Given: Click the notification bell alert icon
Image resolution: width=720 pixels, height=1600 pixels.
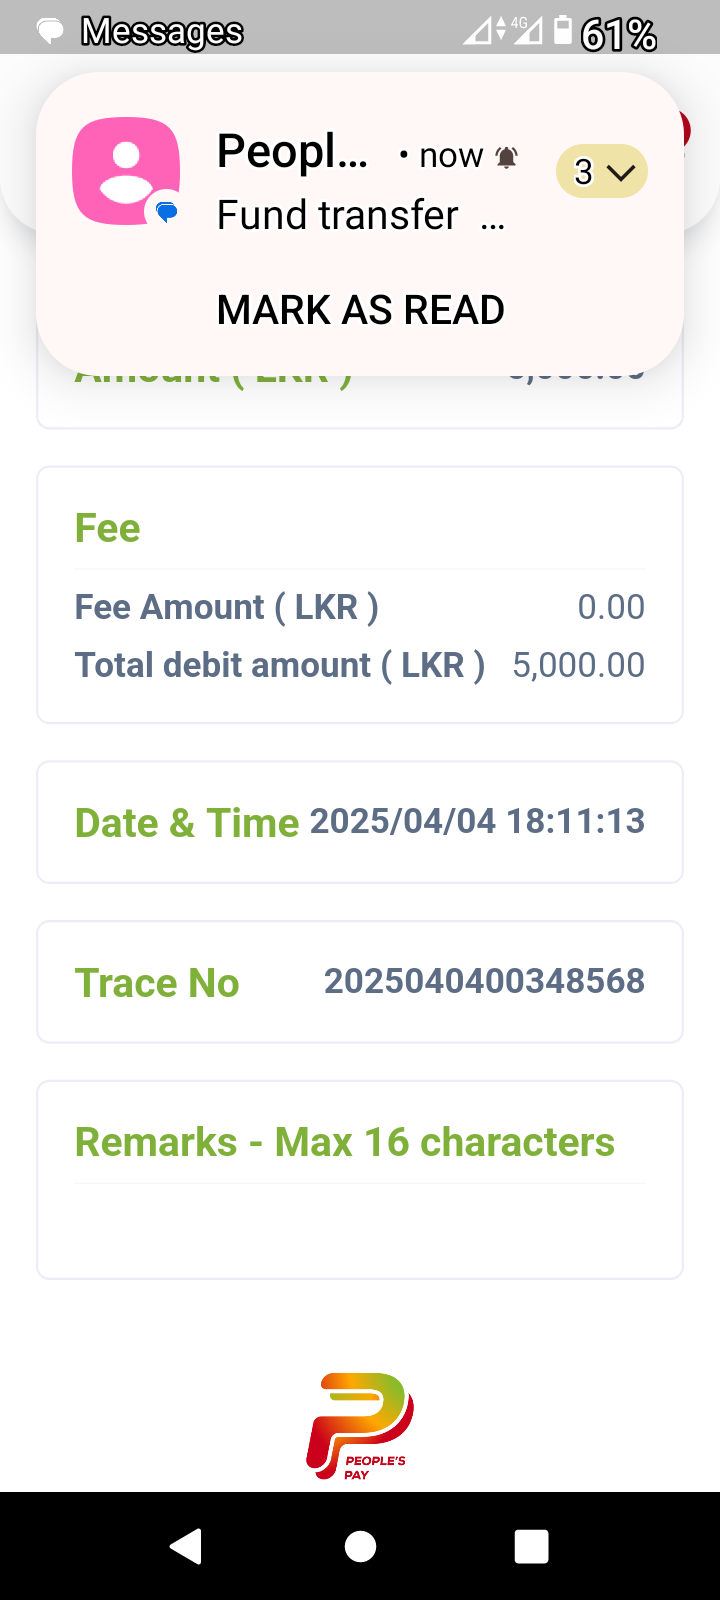Looking at the screenshot, I should tap(507, 157).
